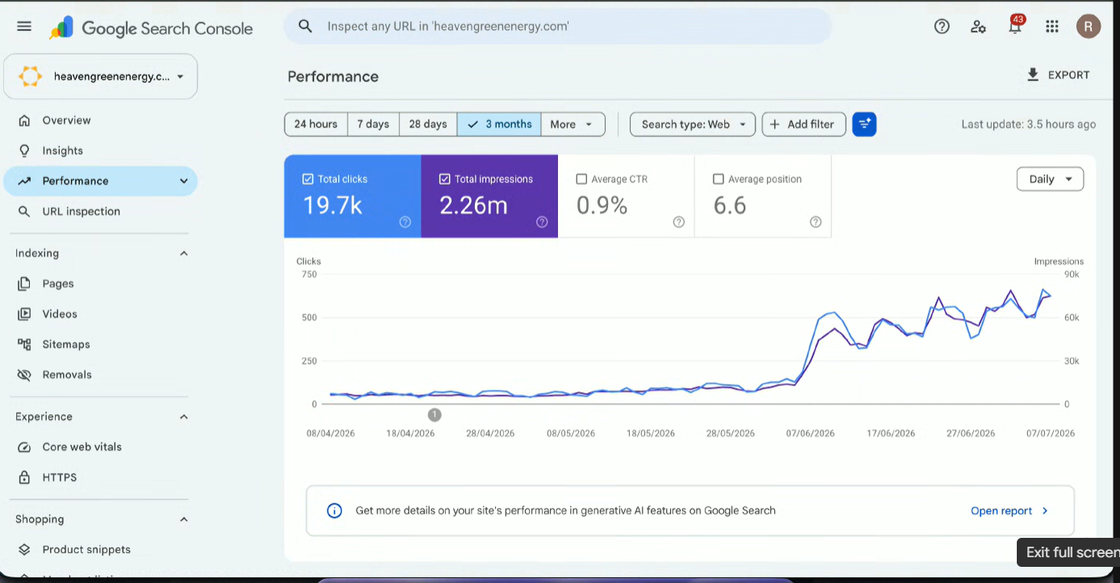This screenshot has width=1120, height=583.
Task: Click the HTTPS padlock icon
Action: tap(24, 477)
